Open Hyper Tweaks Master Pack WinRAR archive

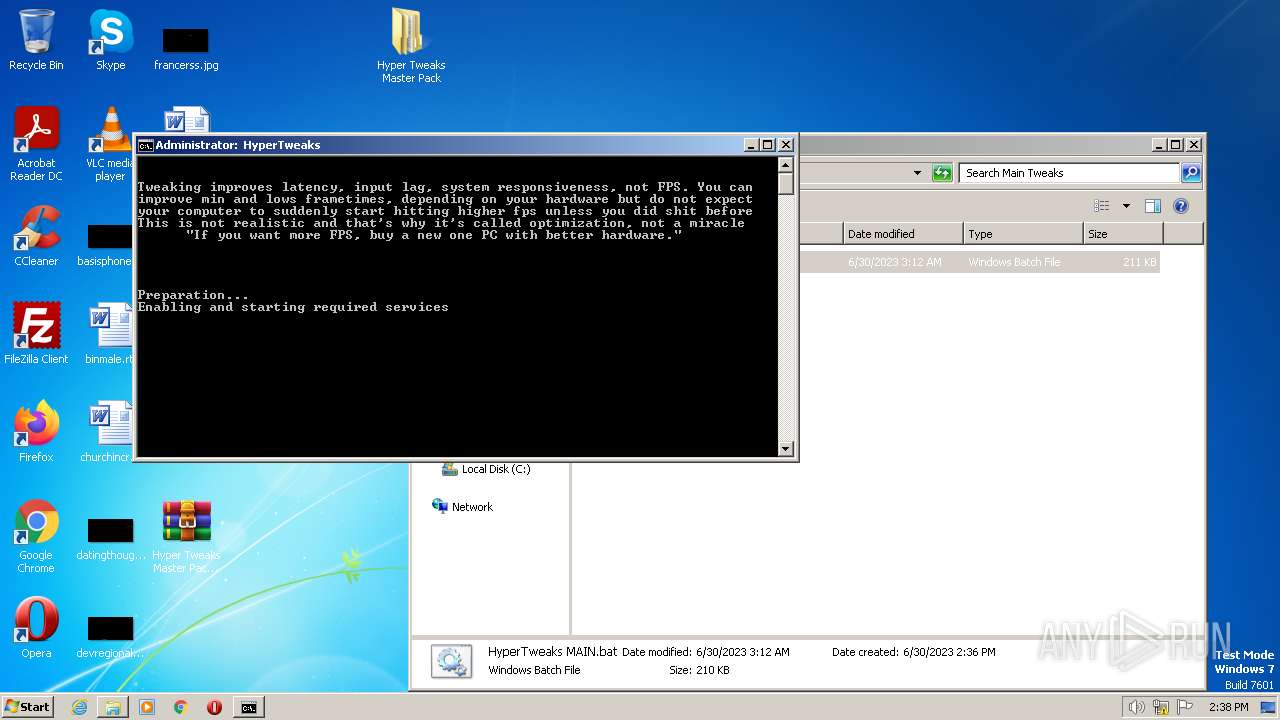(x=186, y=536)
